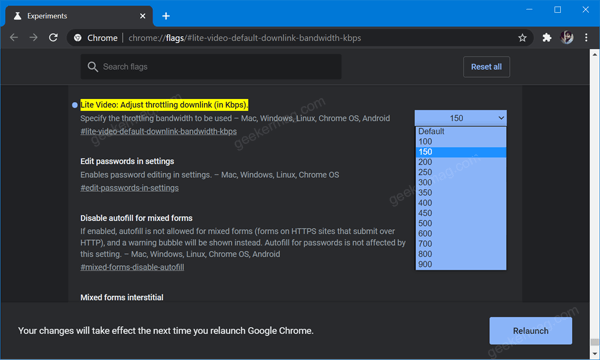Choose Default in the bandwidth list

coord(461,131)
